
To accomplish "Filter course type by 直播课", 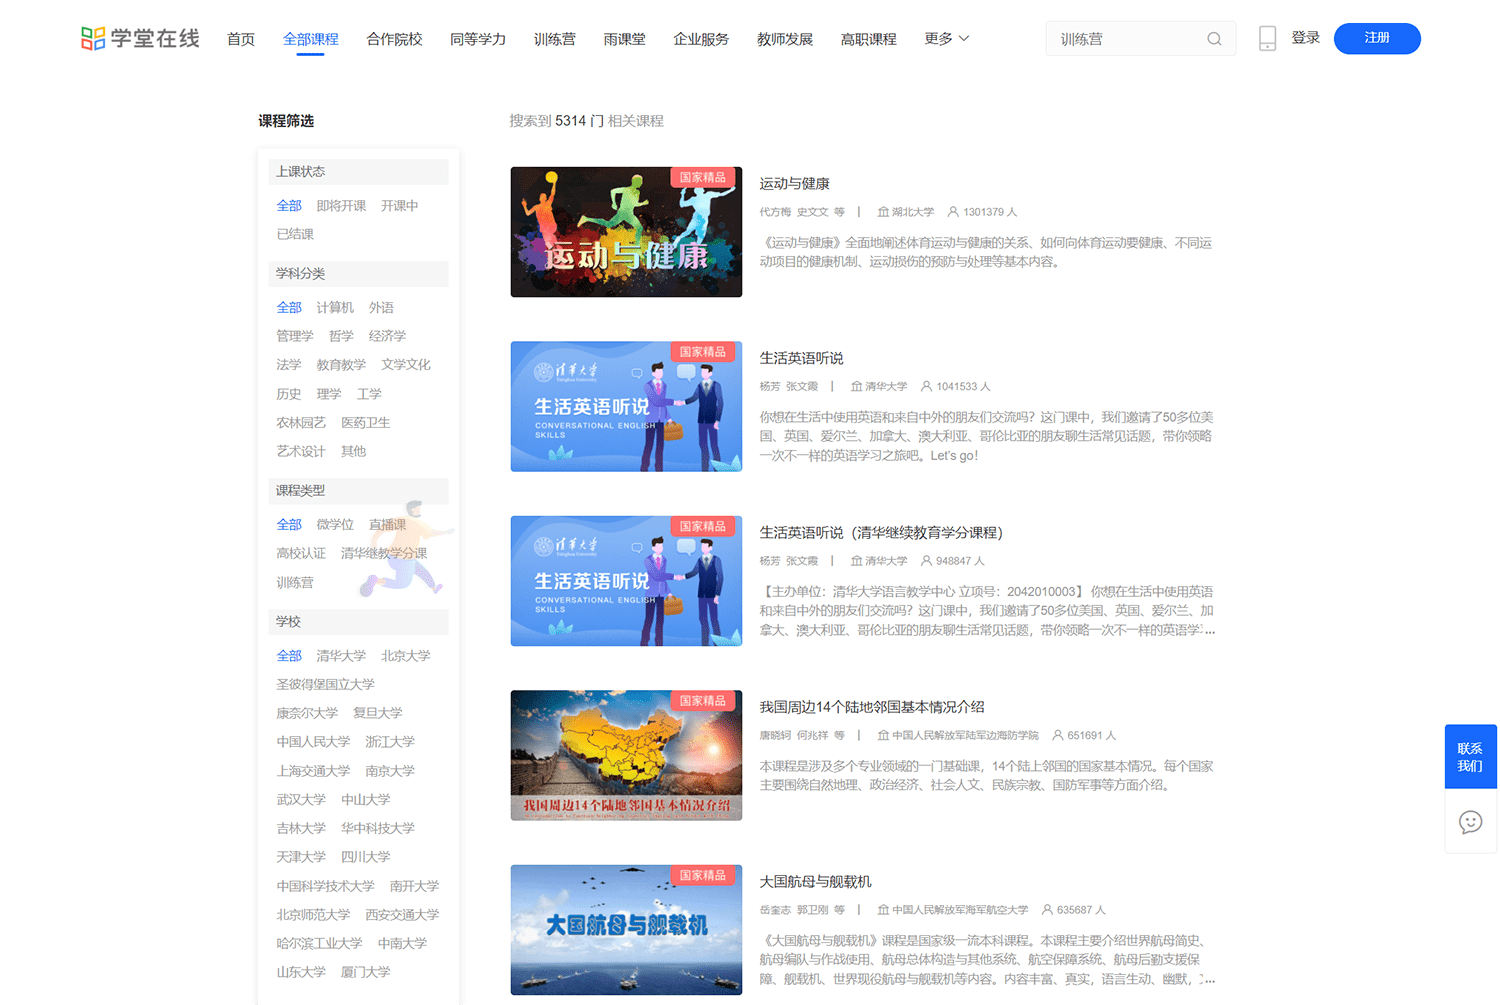I will [387, 524].
